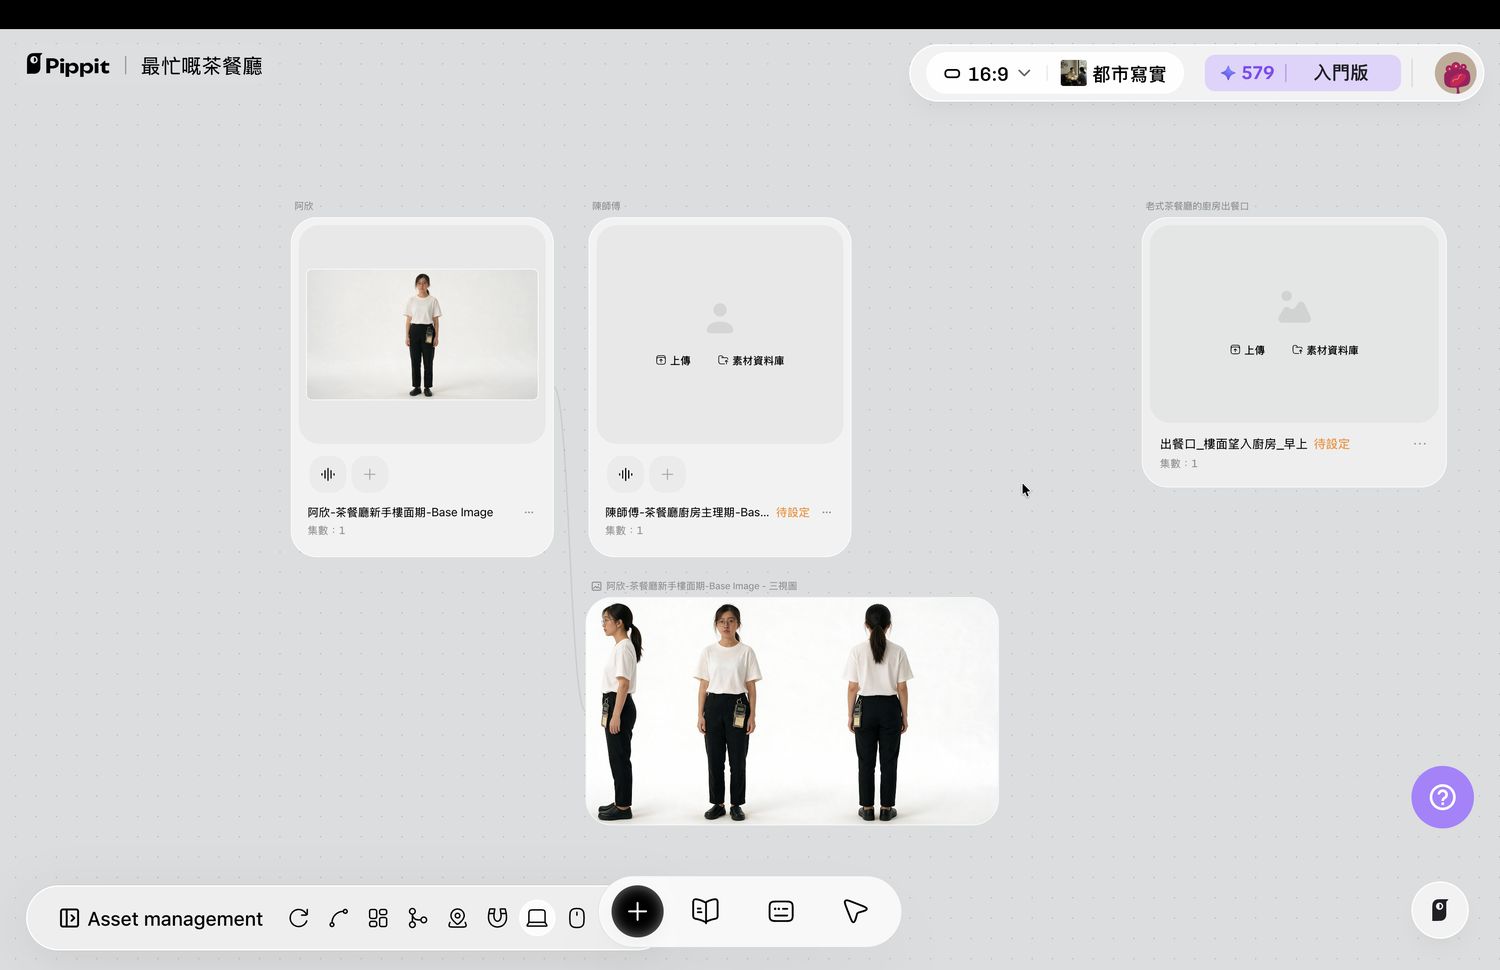
Task: Click the Pippit logo
Action: point(68,65)
